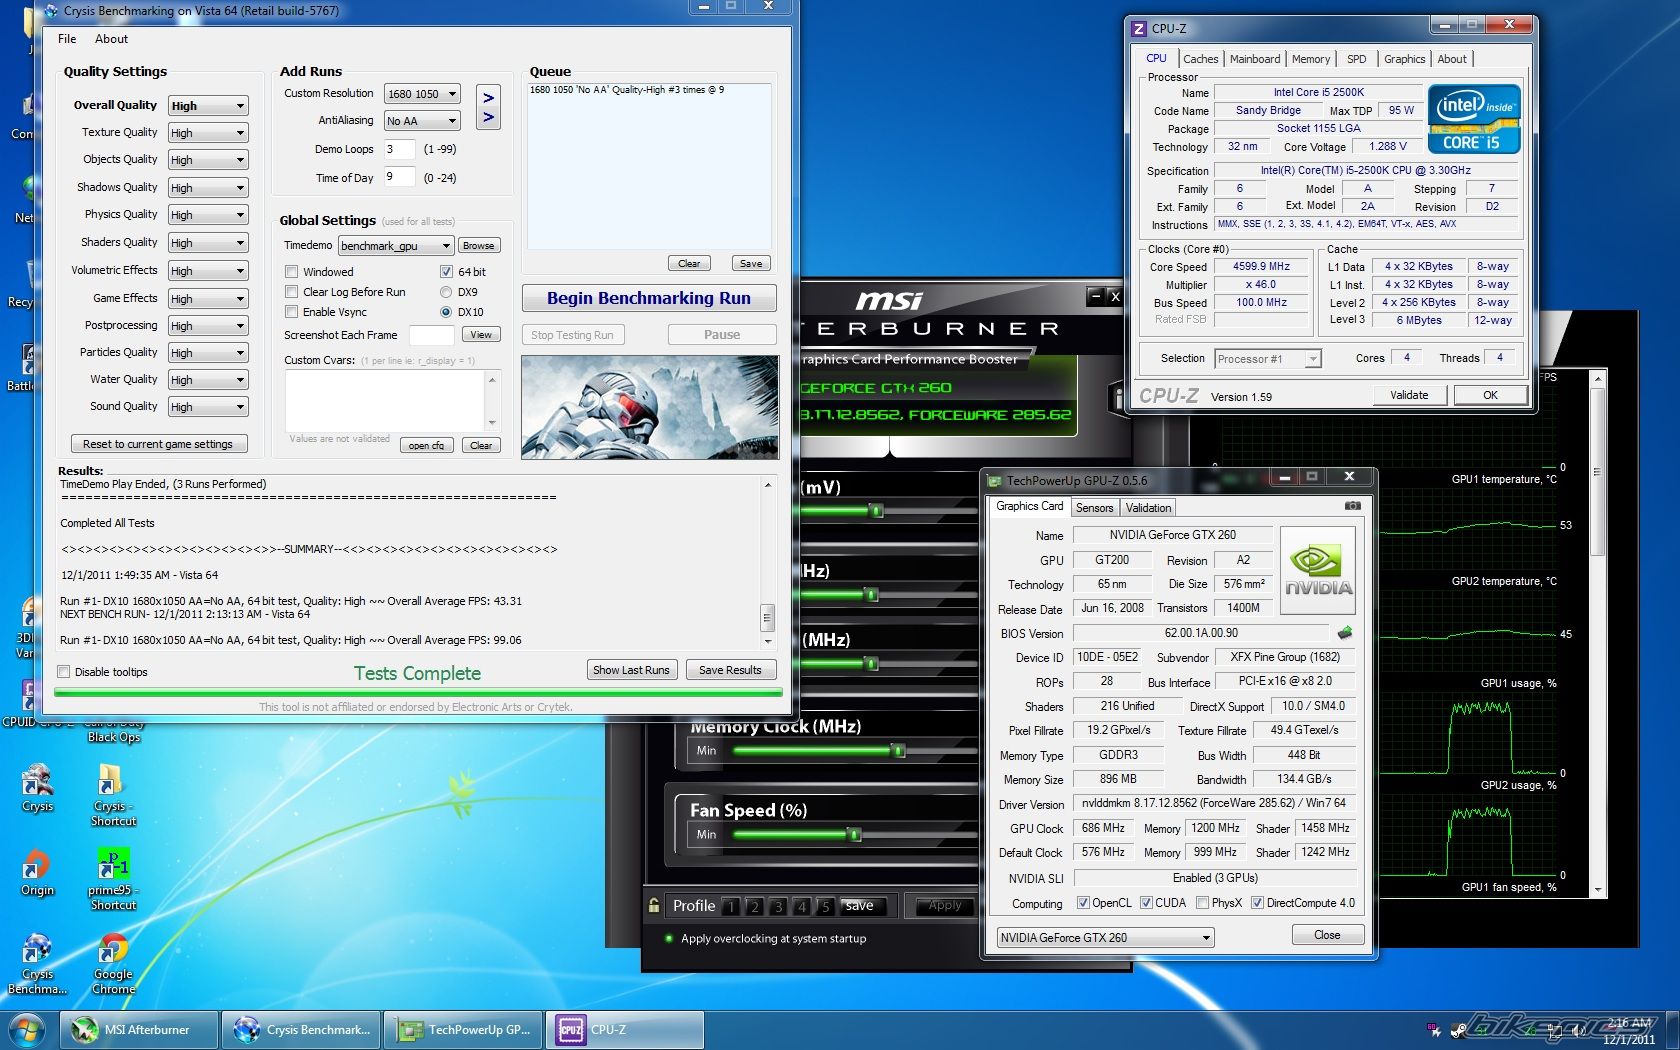
Task: Enable Clear Log Before Run checkbox
Action: (x=292, y=291)
